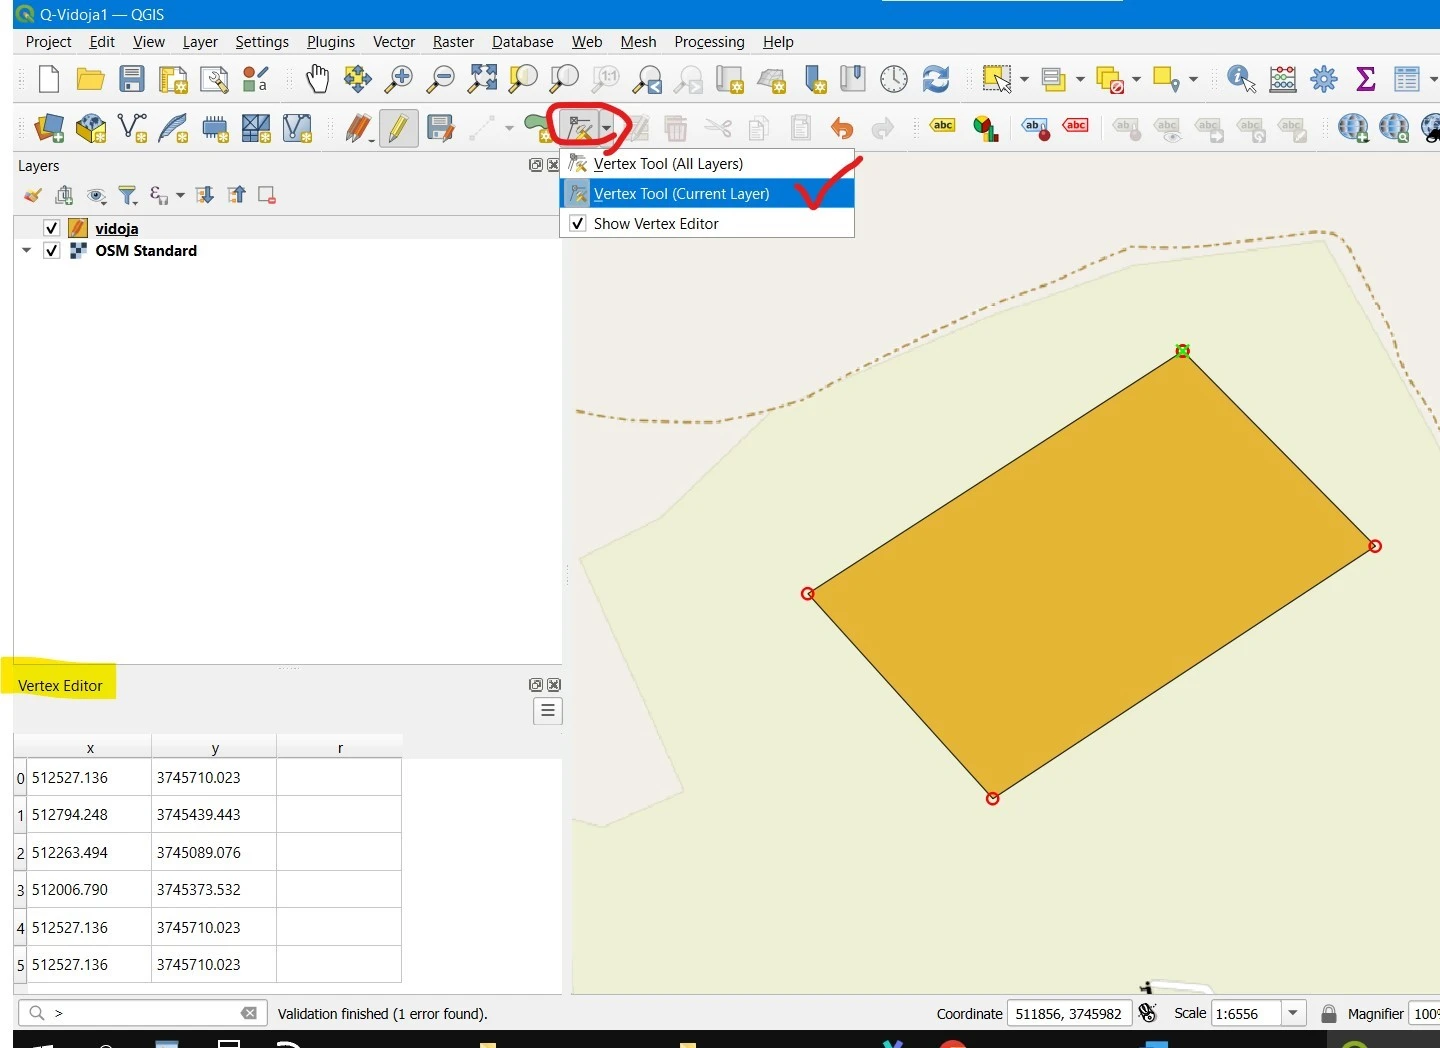The width and height of the screenshot is (1440, 1048).
Task: Toggle the scale lock padlock icon
Action: click(1329, 1013)
